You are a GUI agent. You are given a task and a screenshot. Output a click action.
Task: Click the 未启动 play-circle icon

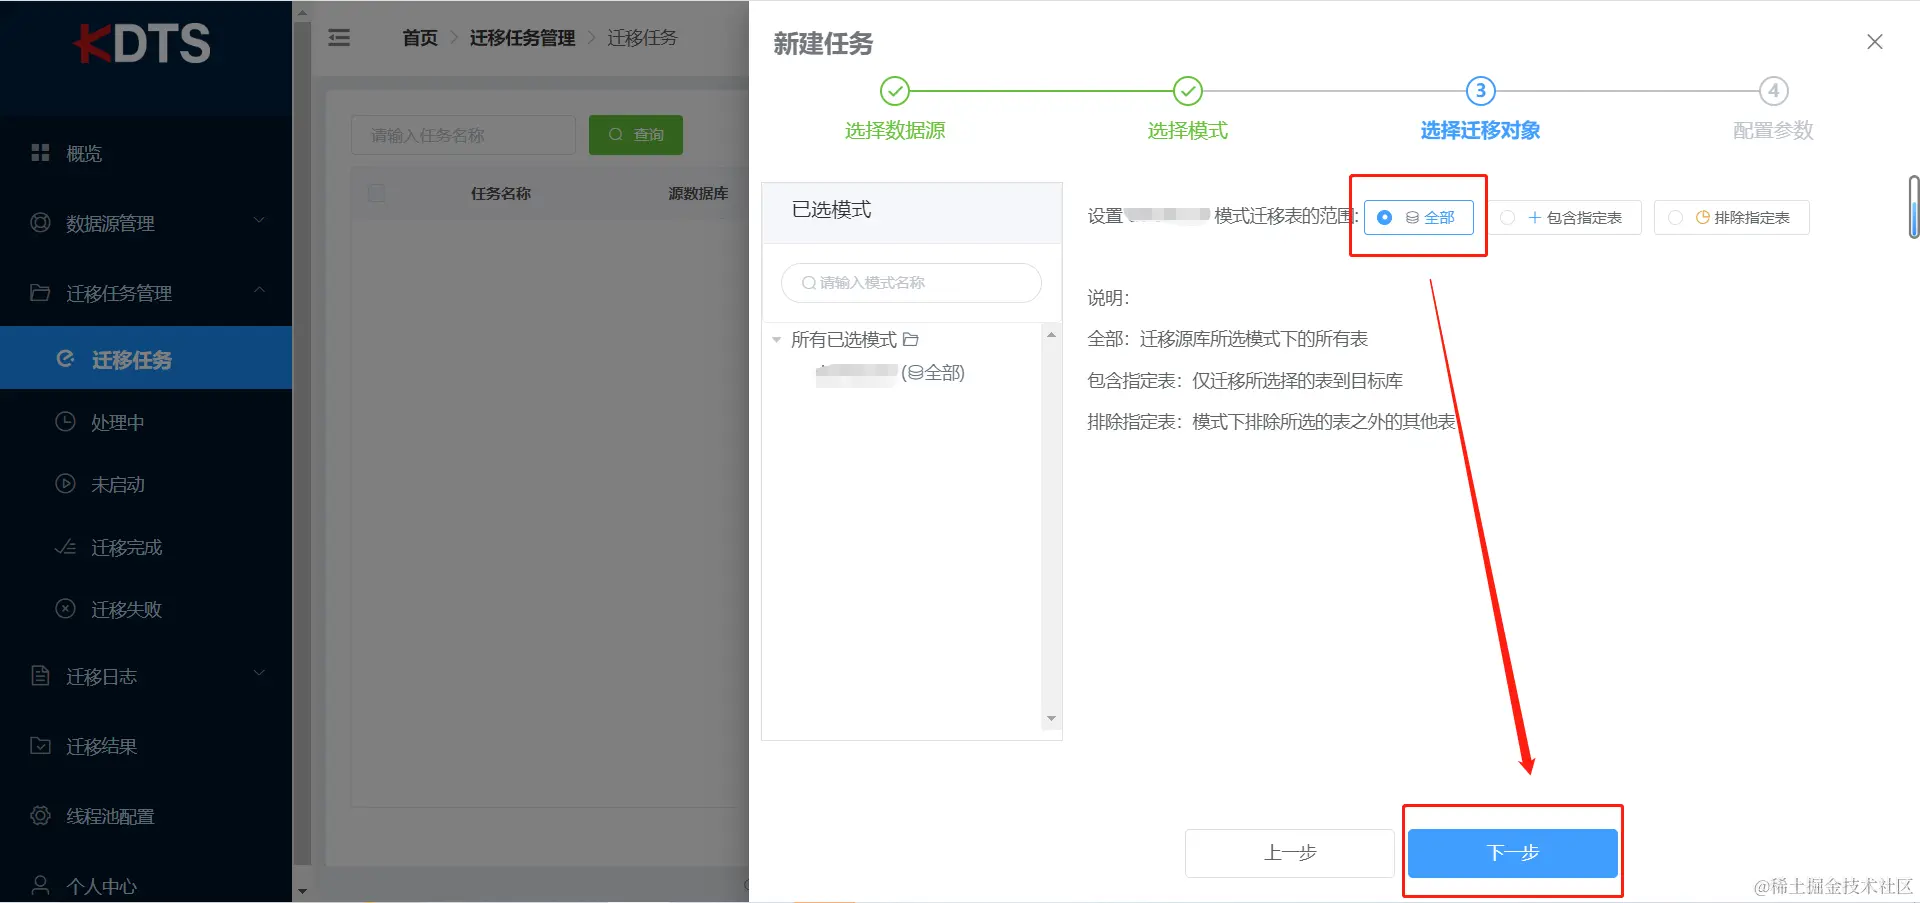click(65, 484)
